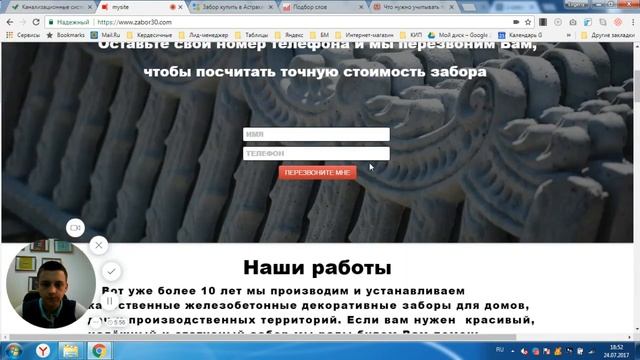Toggle the recorder camera button
The width and height of the screenshot is (640, 360).
pyautogui.click(x=76, y=228)
